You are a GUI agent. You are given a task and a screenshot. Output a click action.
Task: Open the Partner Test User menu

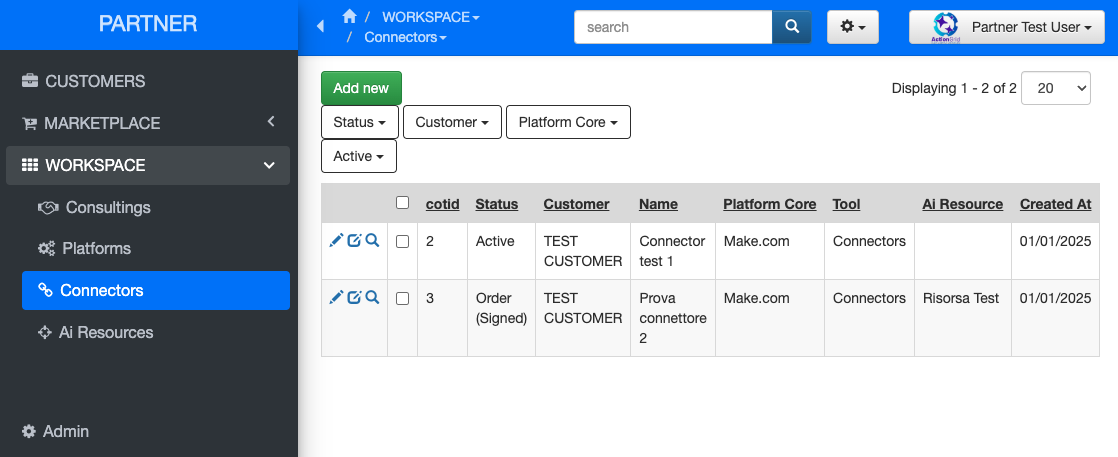point(1006,27)
